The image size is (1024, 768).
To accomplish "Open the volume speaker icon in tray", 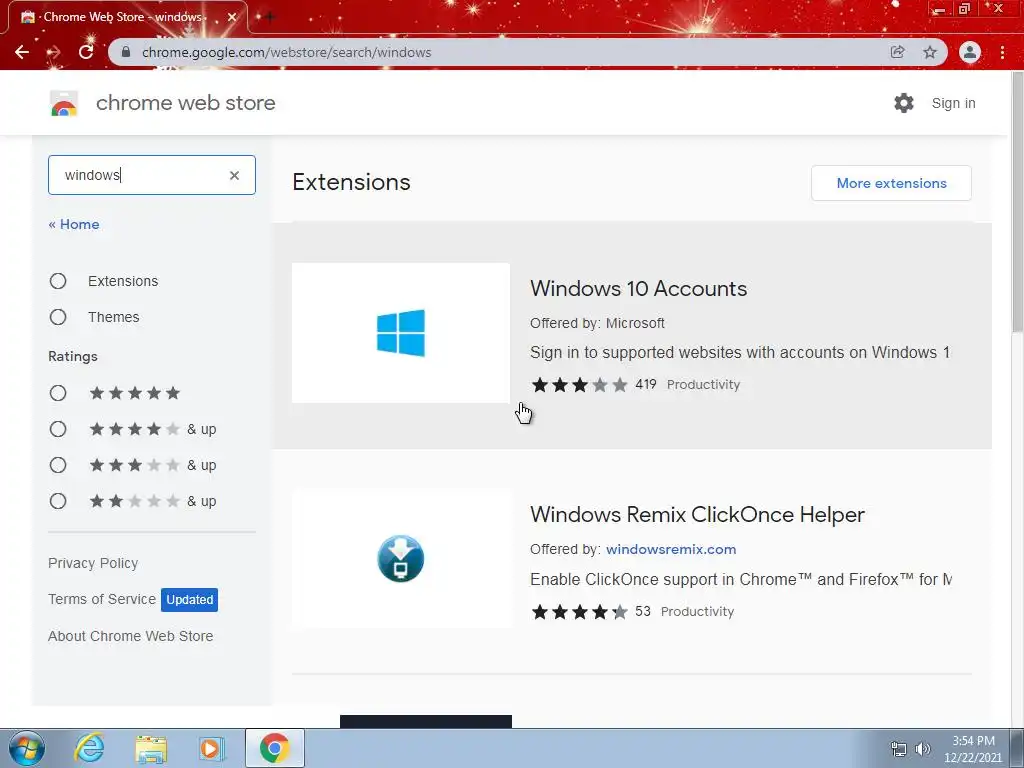I will coord(922,749).
